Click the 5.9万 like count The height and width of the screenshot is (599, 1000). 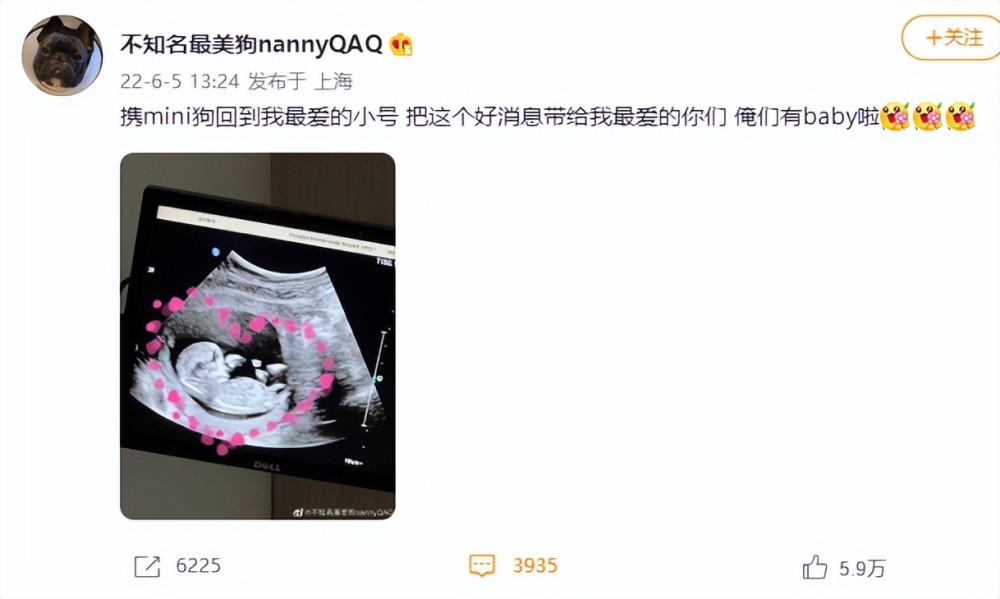point(862,568)
